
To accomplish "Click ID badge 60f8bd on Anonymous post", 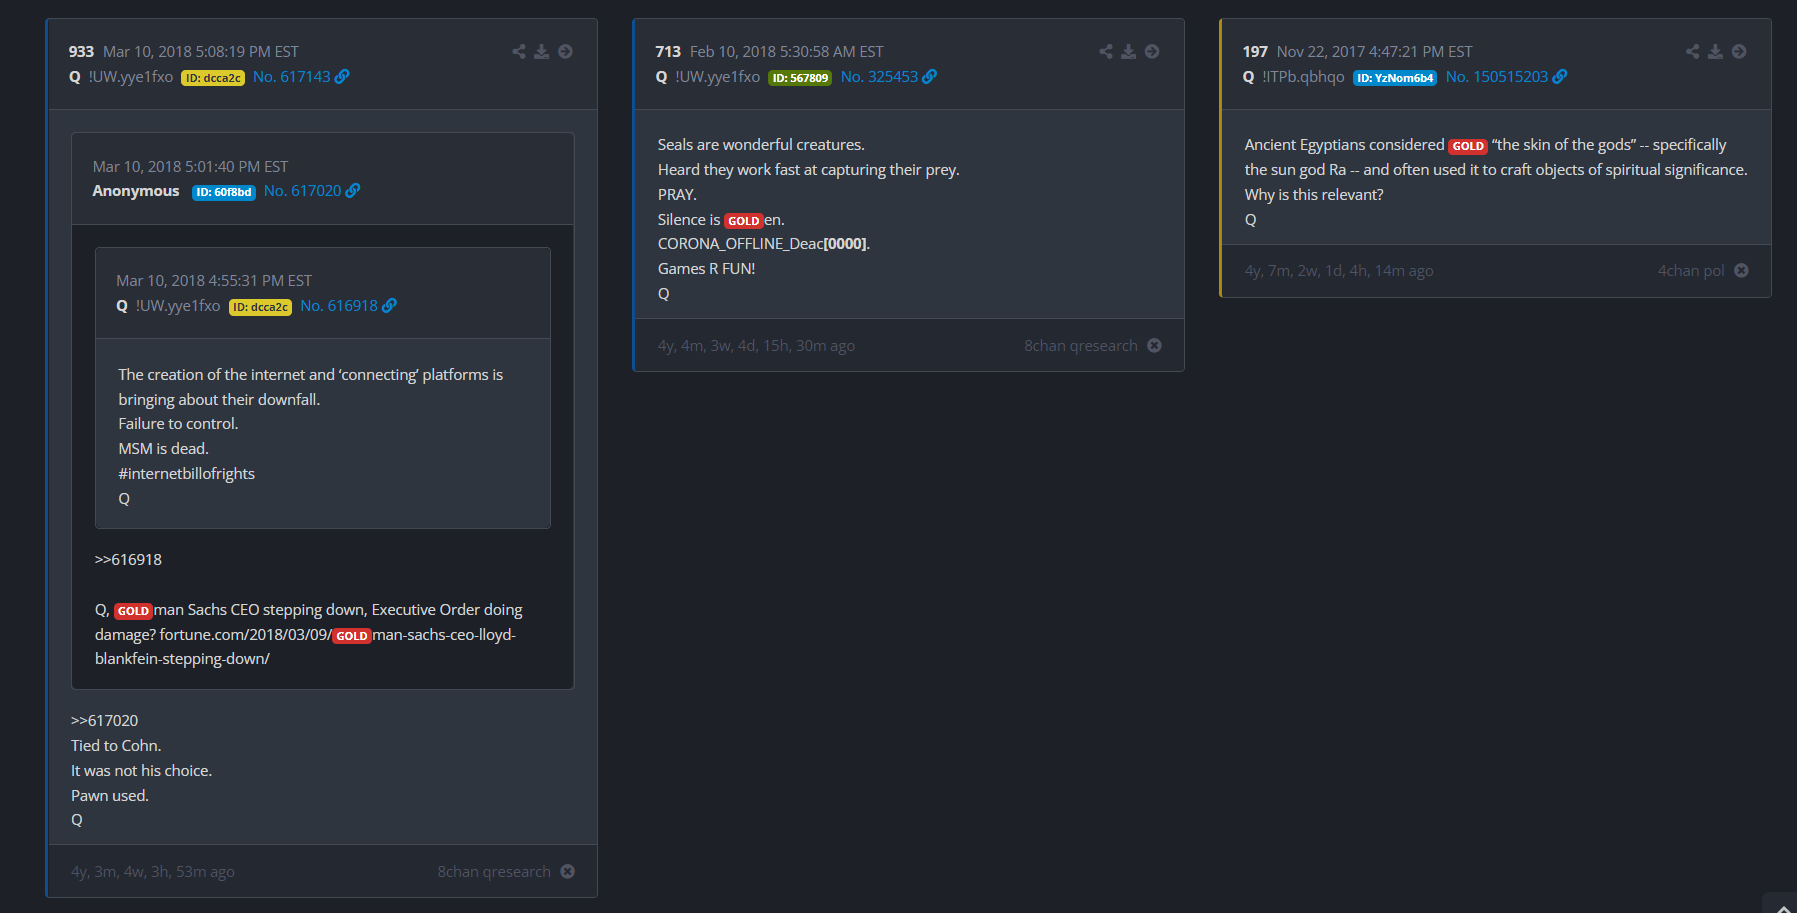I will coord(224,192).
